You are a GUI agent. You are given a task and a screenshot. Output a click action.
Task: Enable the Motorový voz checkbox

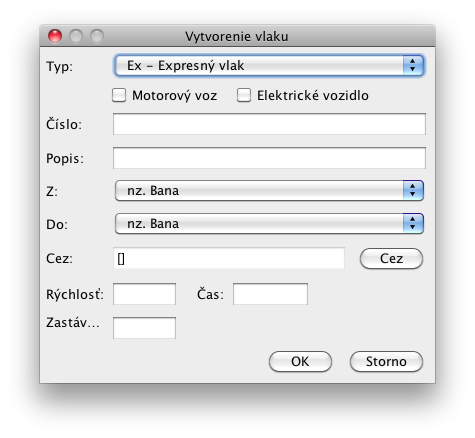pos(119,95)
